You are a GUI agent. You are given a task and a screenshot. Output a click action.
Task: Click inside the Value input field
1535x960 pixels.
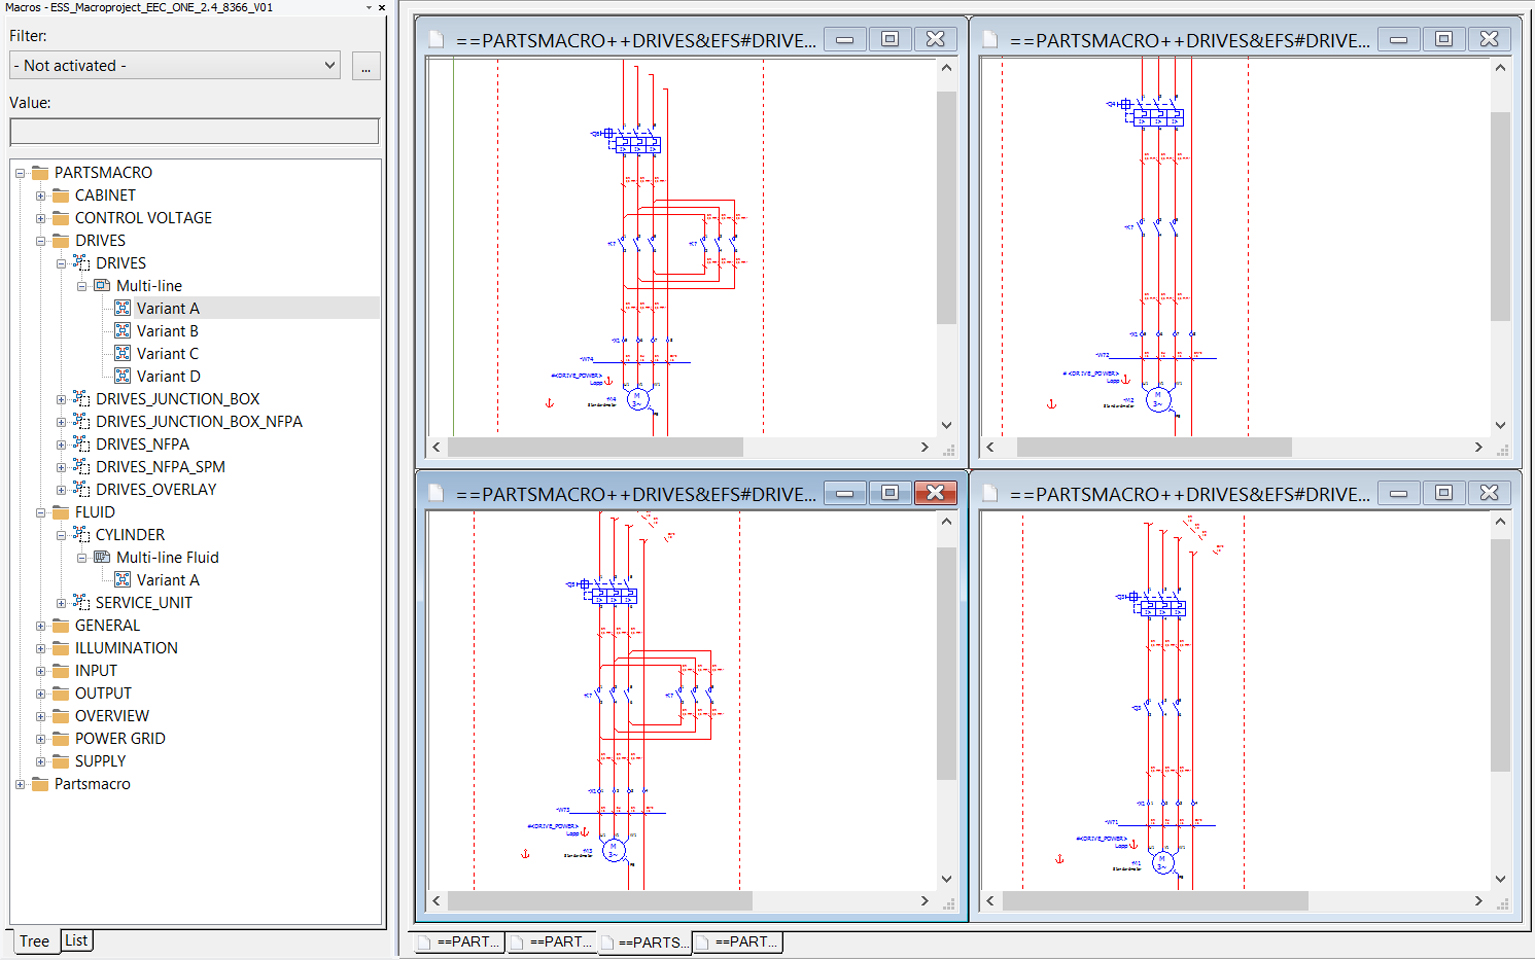(193, 131)
